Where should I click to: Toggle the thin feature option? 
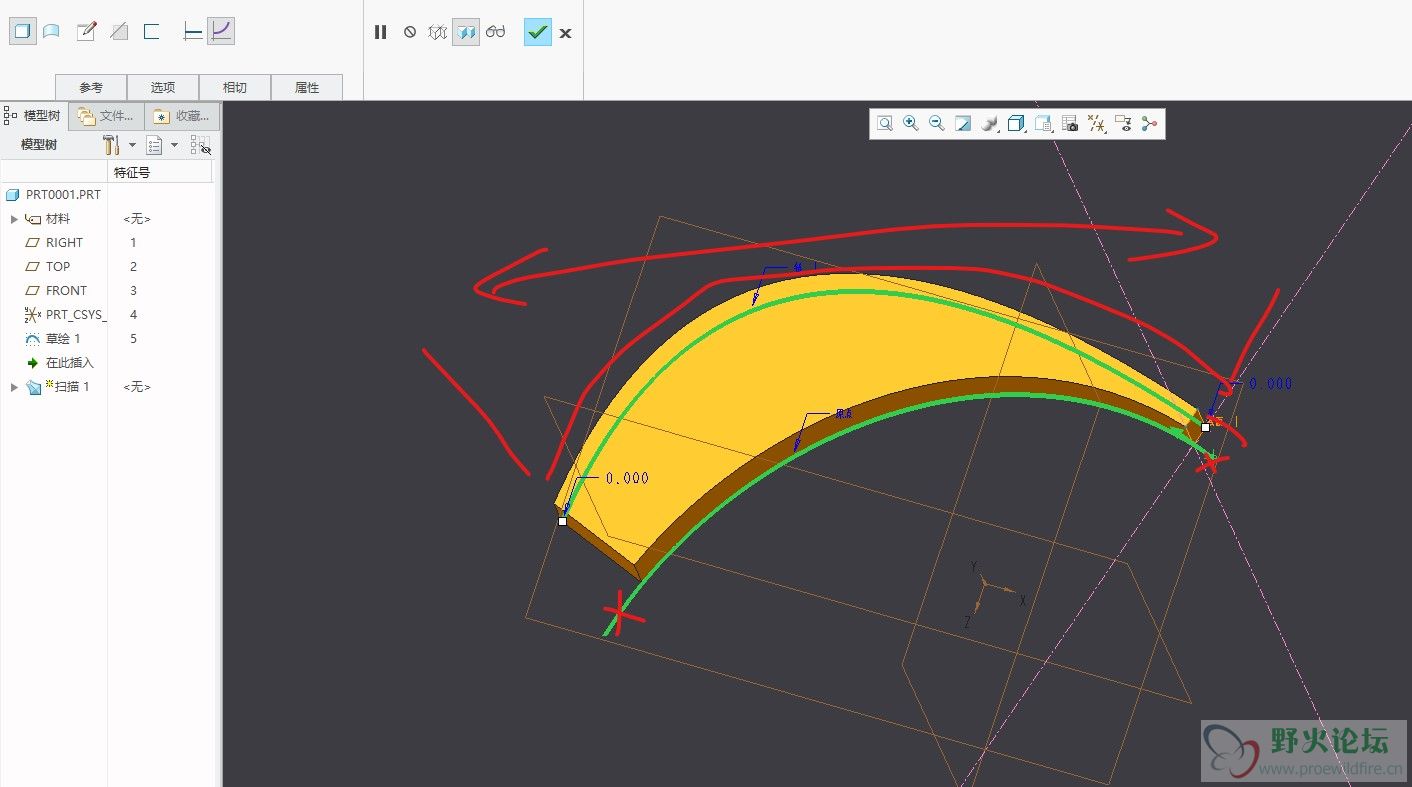152,32
